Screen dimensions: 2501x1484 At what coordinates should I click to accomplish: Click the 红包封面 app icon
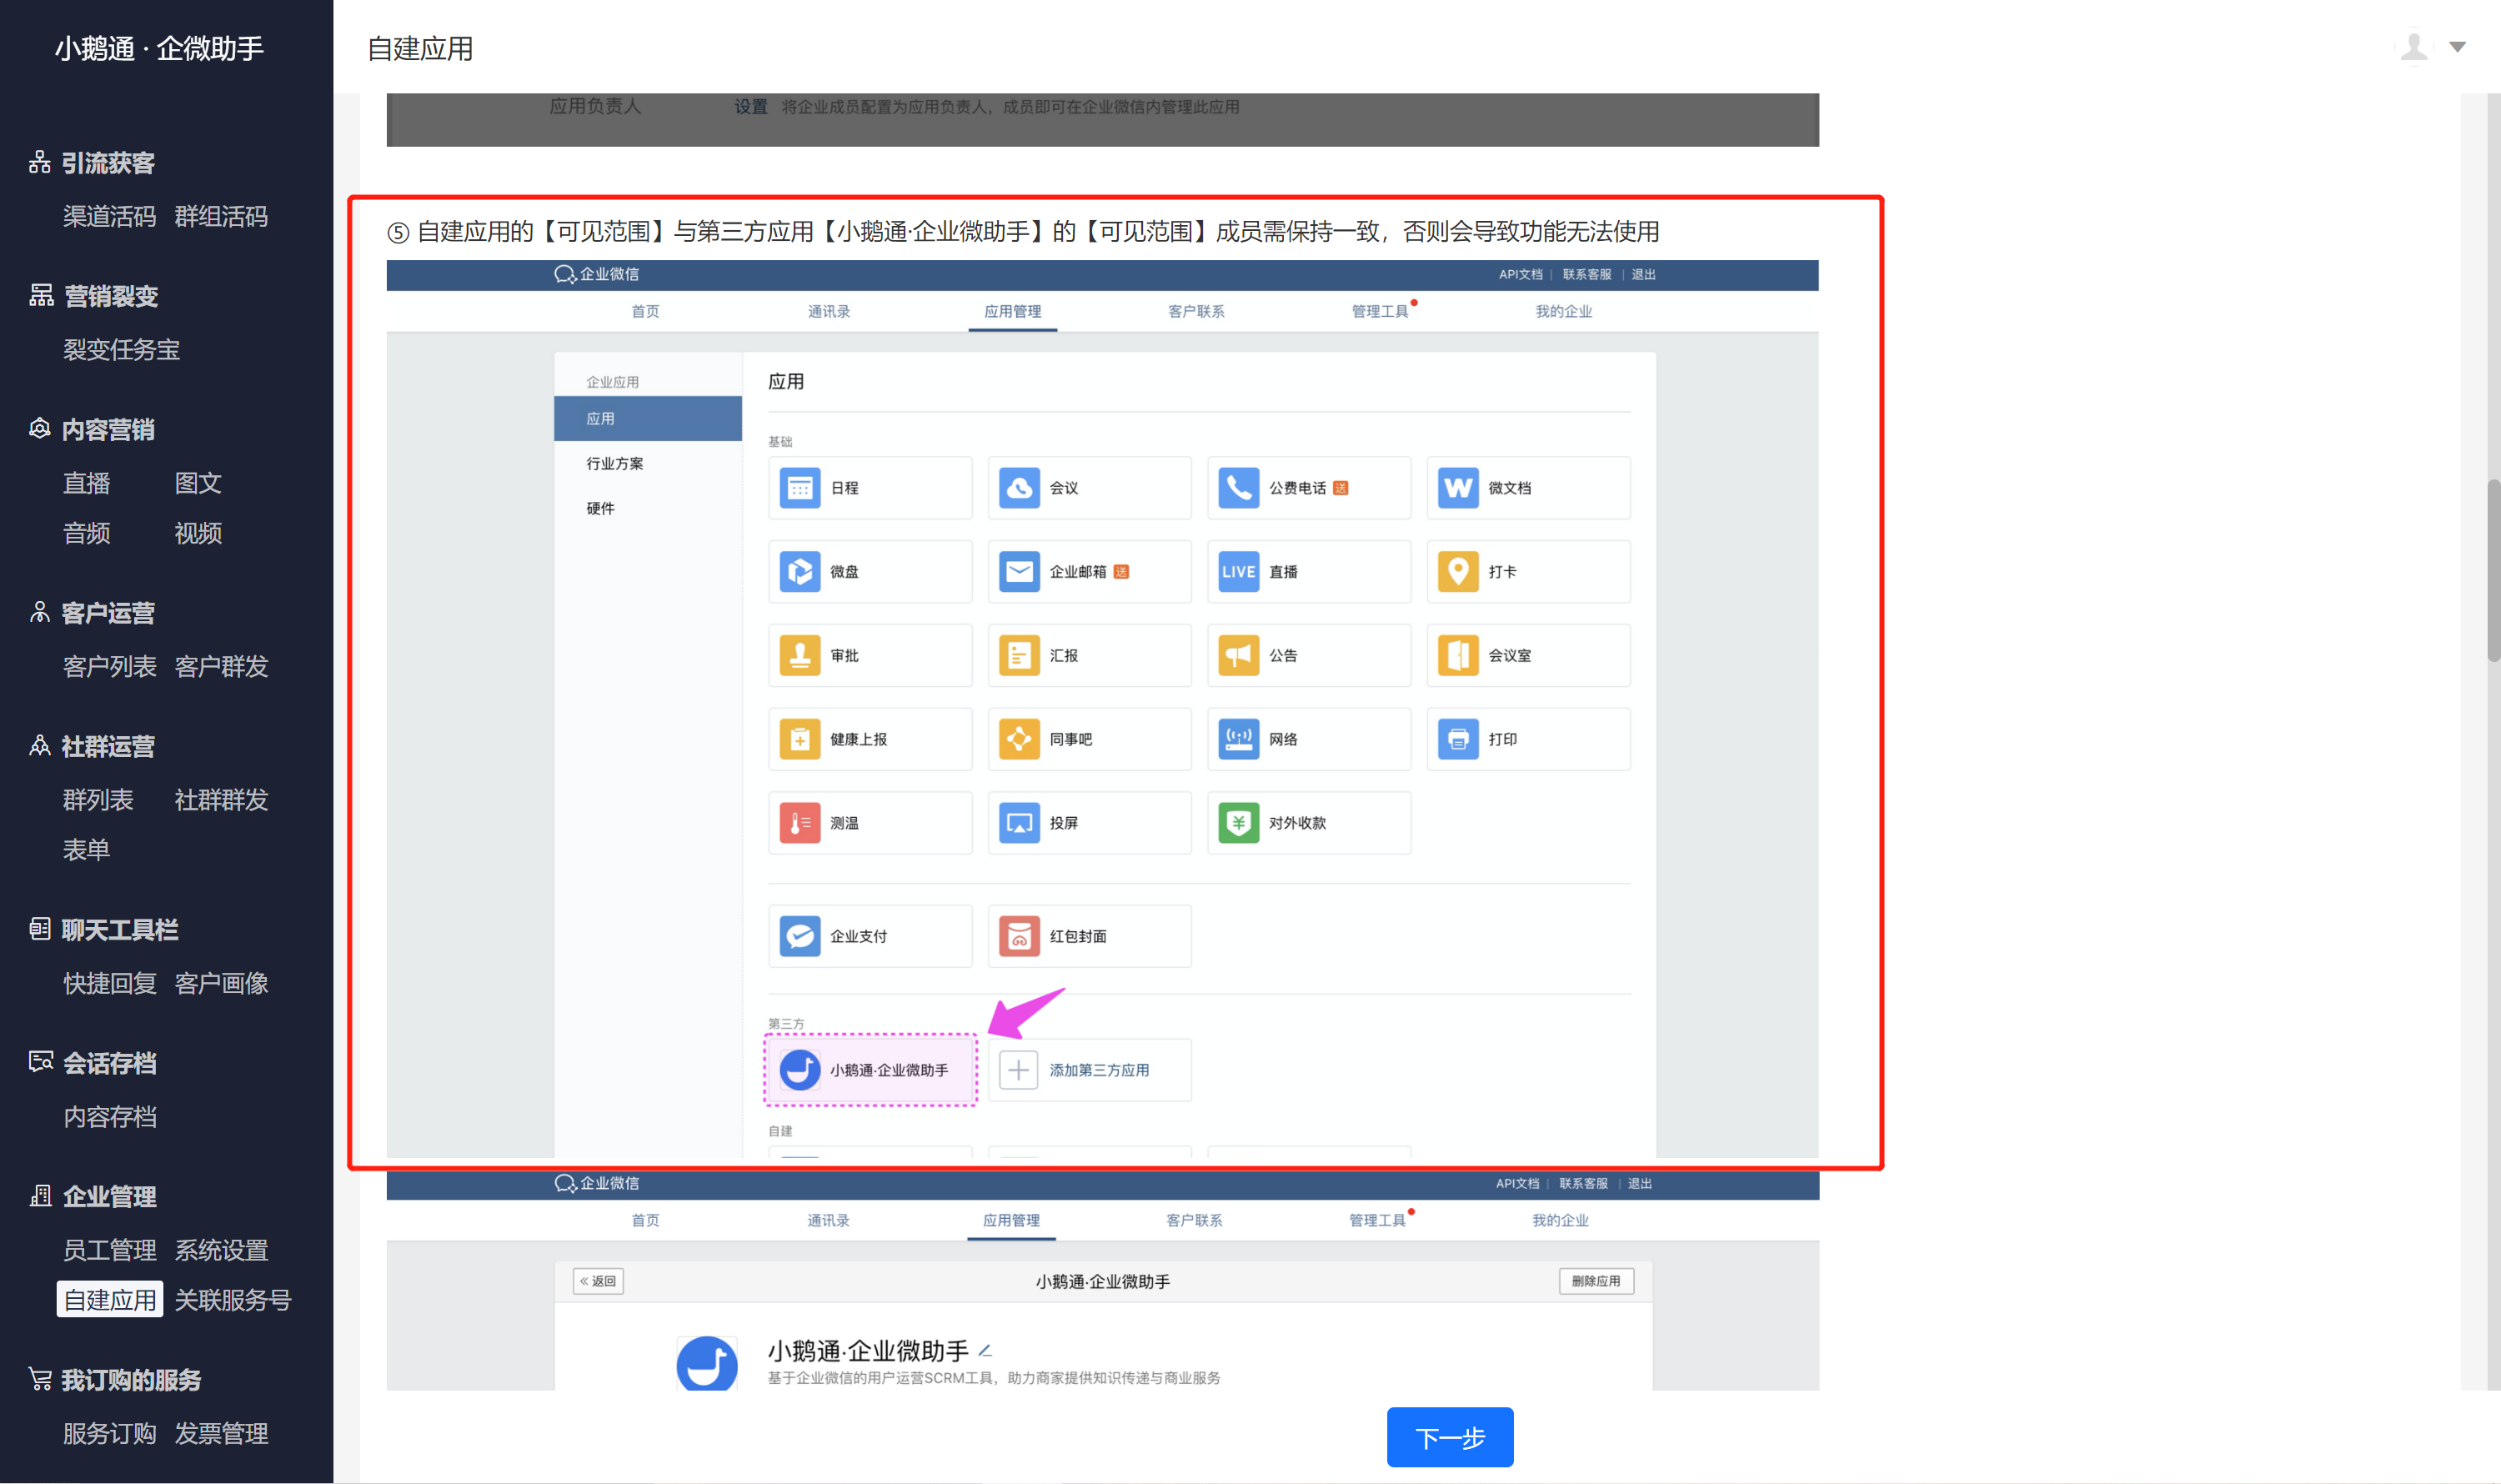tap(1019, 936)
